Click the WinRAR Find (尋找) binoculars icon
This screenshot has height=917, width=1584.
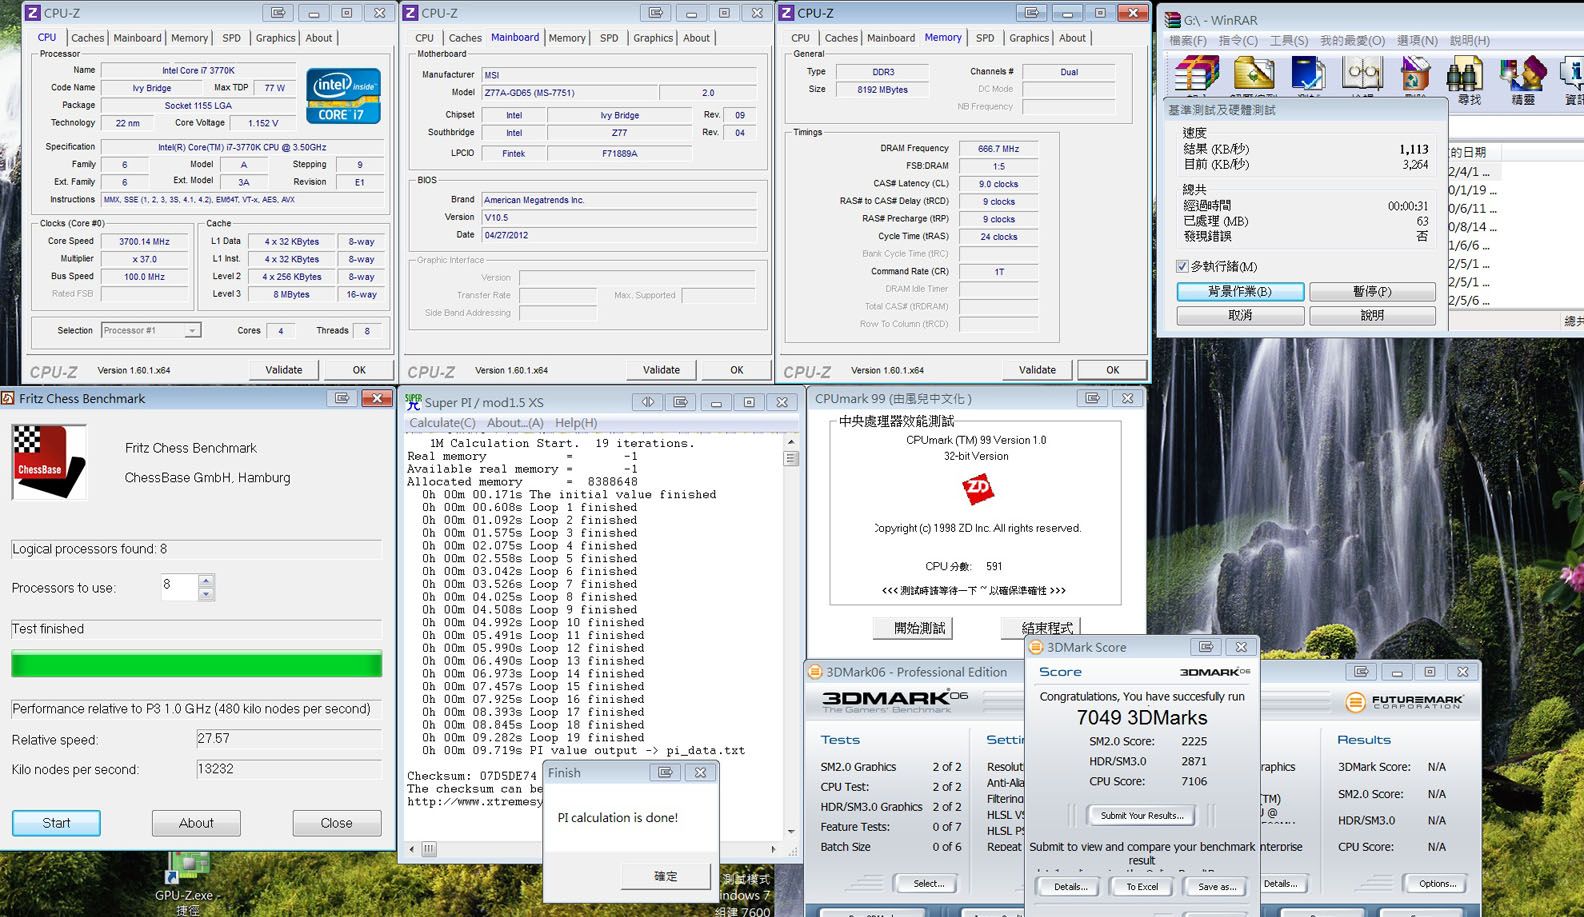coord(1467,74)
